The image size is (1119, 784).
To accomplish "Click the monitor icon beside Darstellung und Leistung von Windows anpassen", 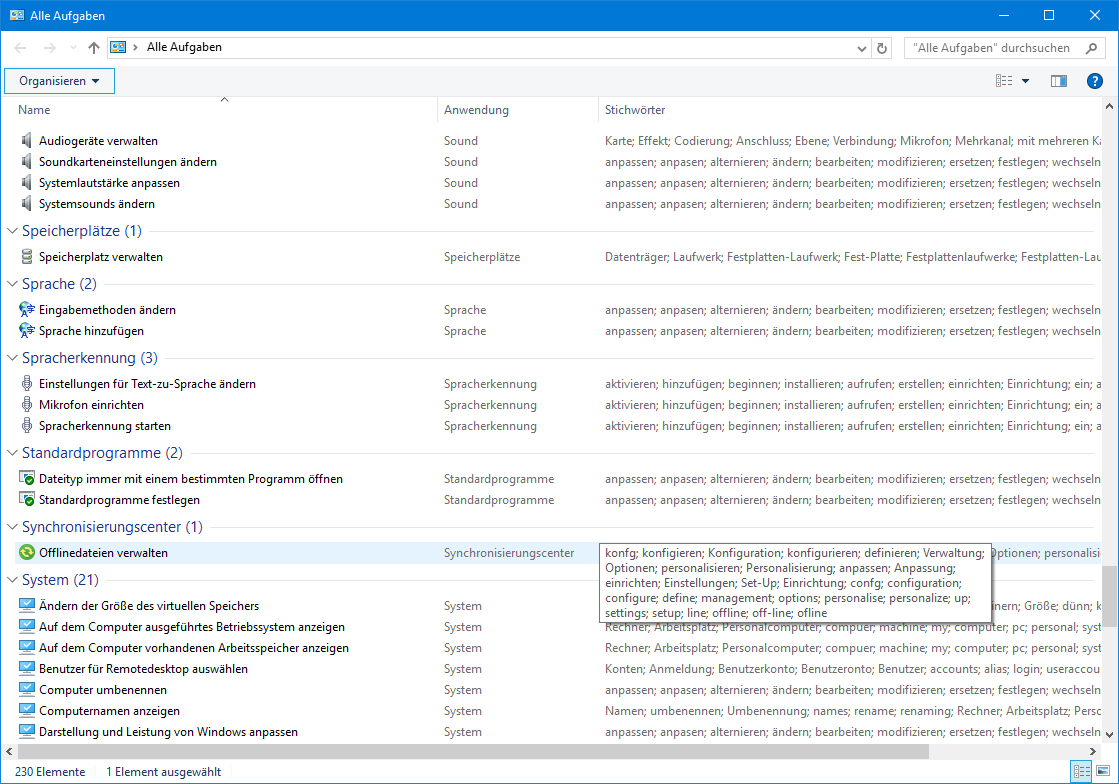I will pyautogui.click(x=26, y=731).
